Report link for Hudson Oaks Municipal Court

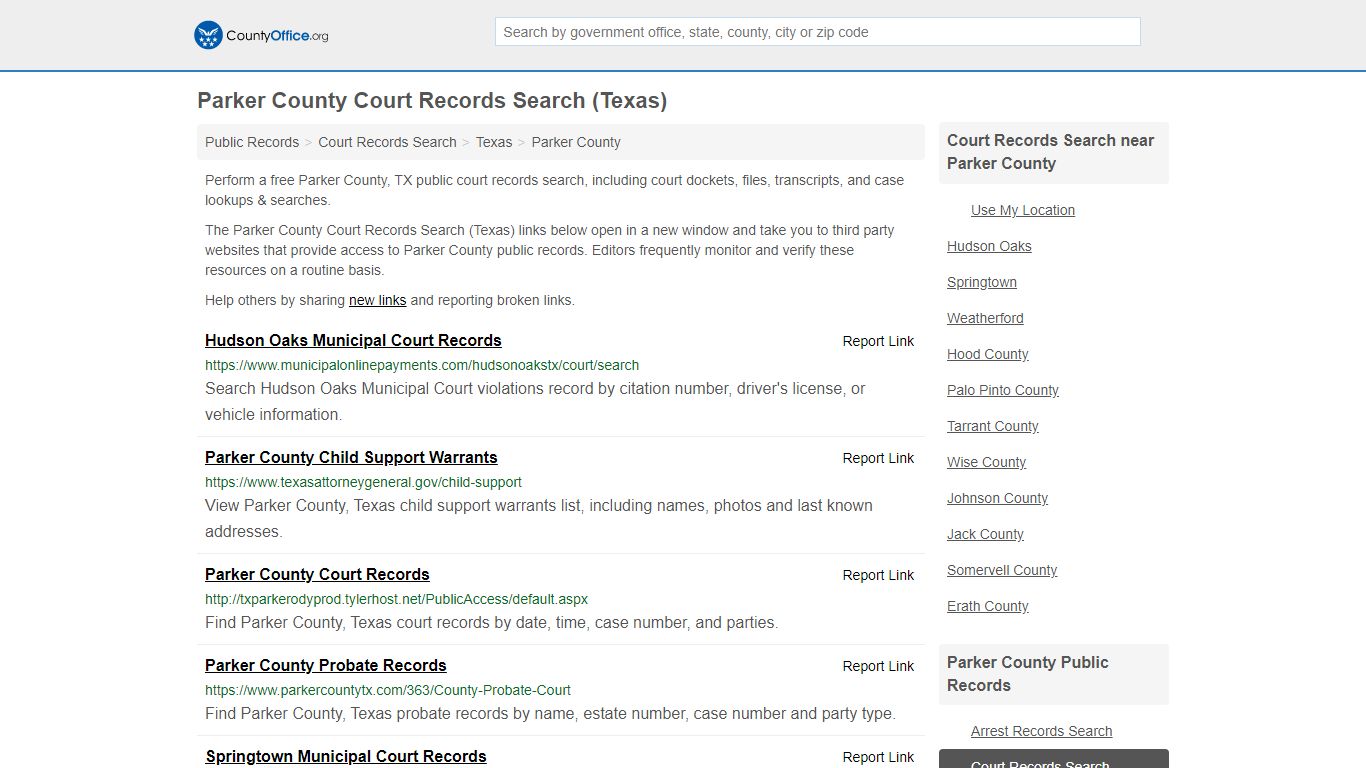[878, 341]
